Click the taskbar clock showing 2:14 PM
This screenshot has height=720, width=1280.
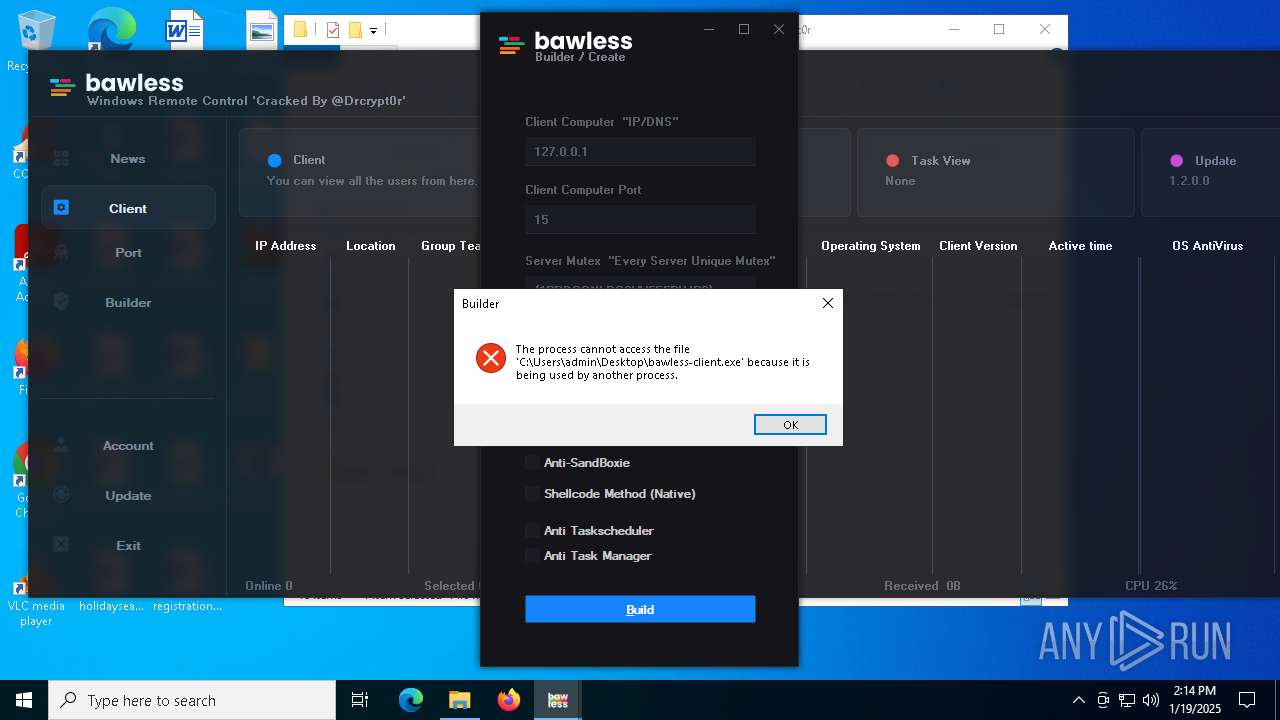click(1196, 700)
